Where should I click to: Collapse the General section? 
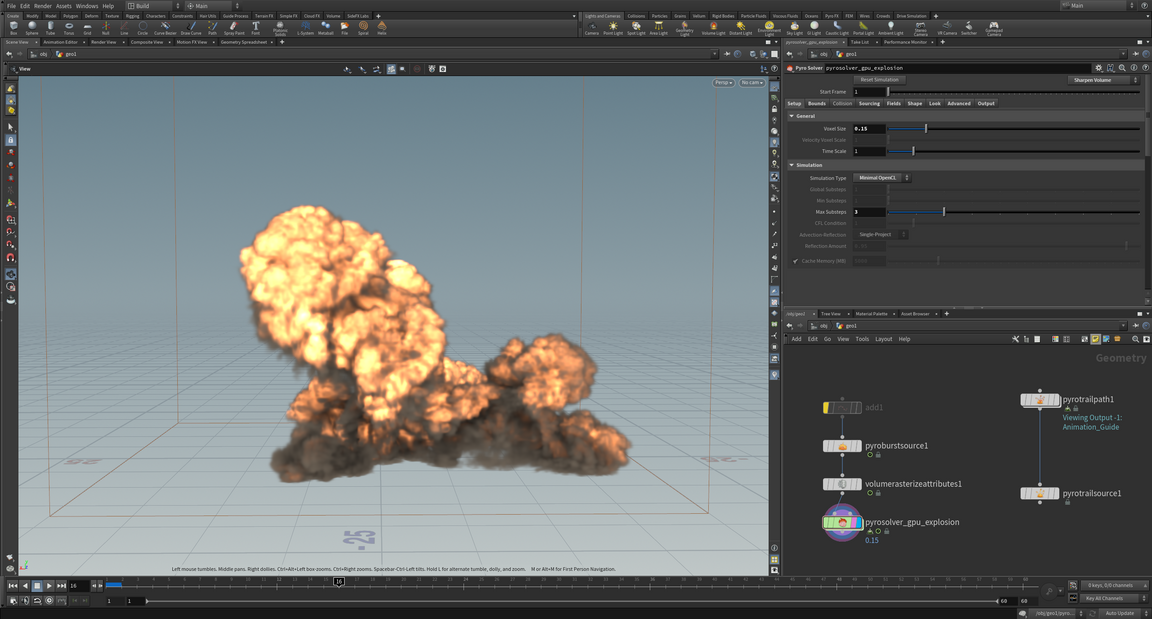click(792, 116)
